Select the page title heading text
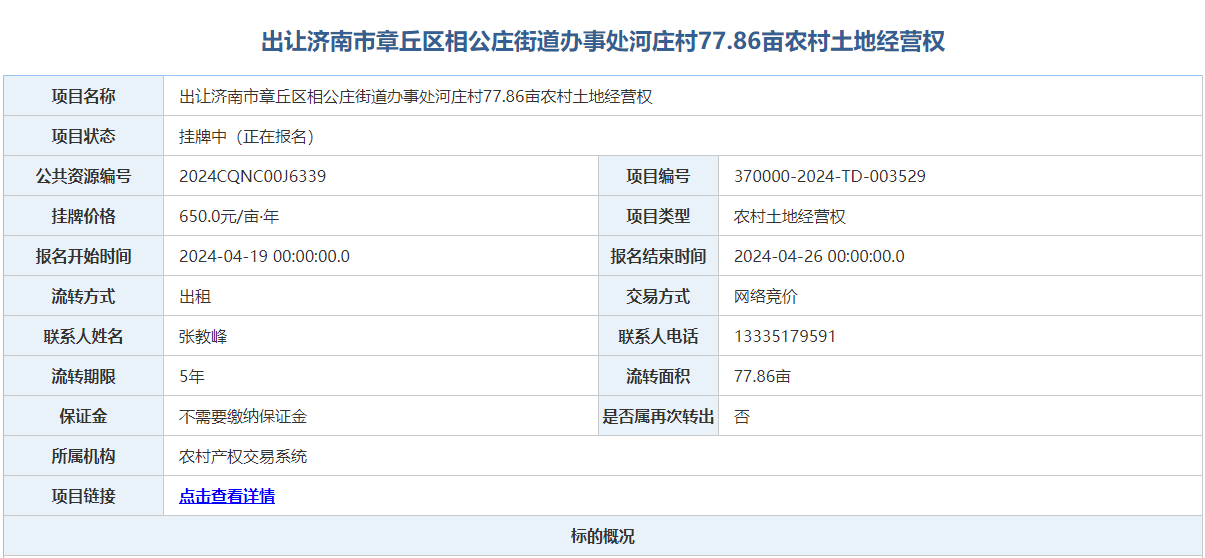Screen dimensions: 1205x558 coord(603,41)
